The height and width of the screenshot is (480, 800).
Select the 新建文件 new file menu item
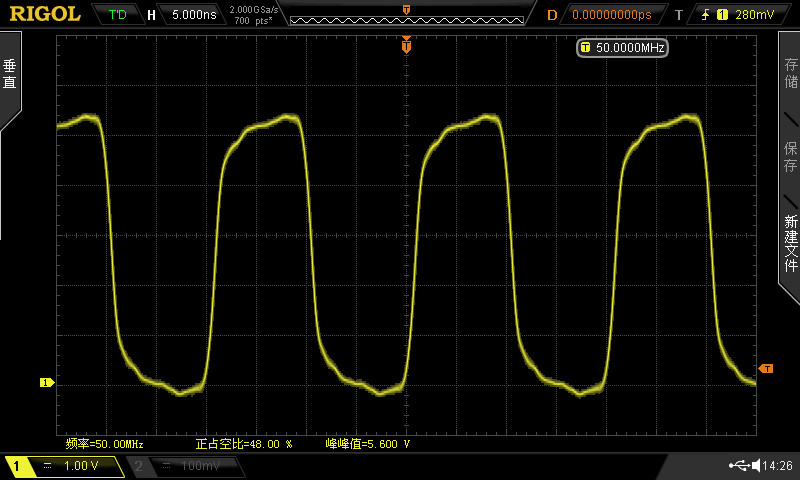(x=791, y=243)
